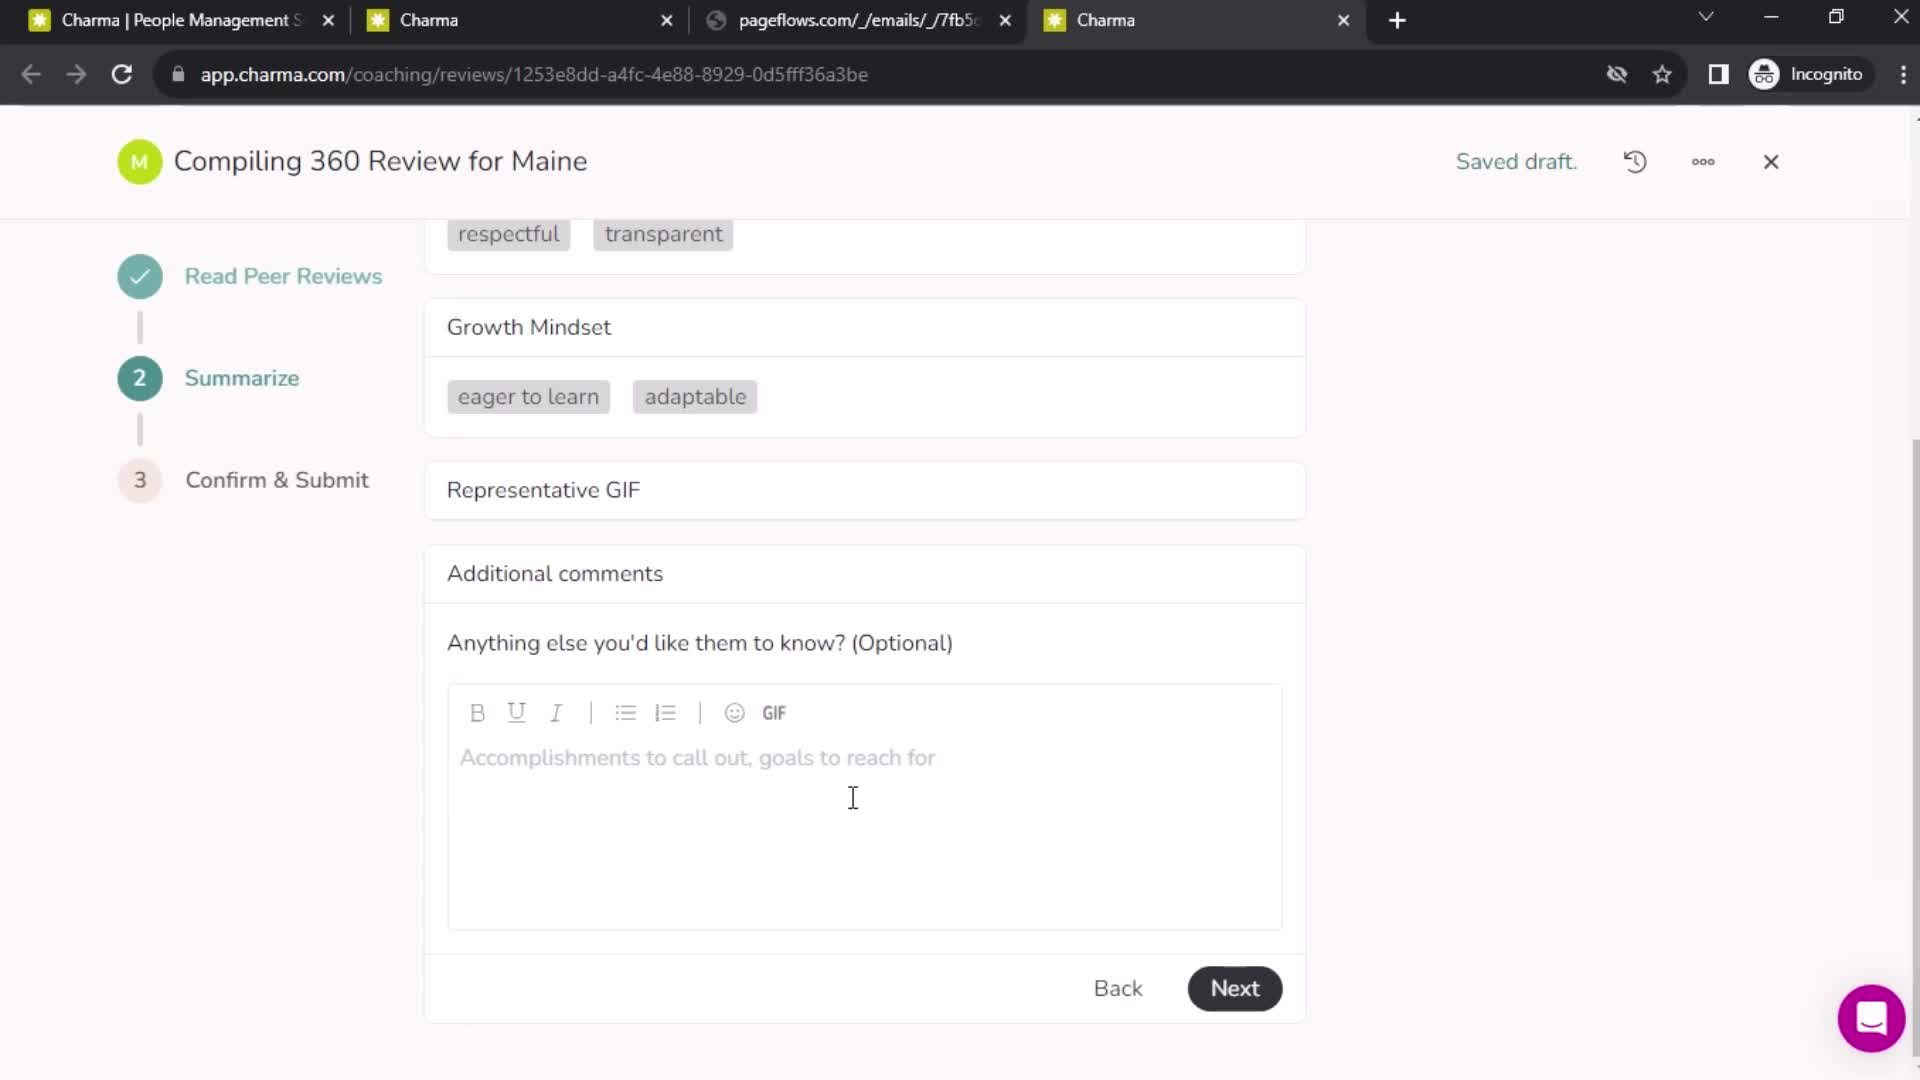Toggle underline formatting in text editor
The height and width of the screenshot is (1080, 1920).
tap(517, 712)
